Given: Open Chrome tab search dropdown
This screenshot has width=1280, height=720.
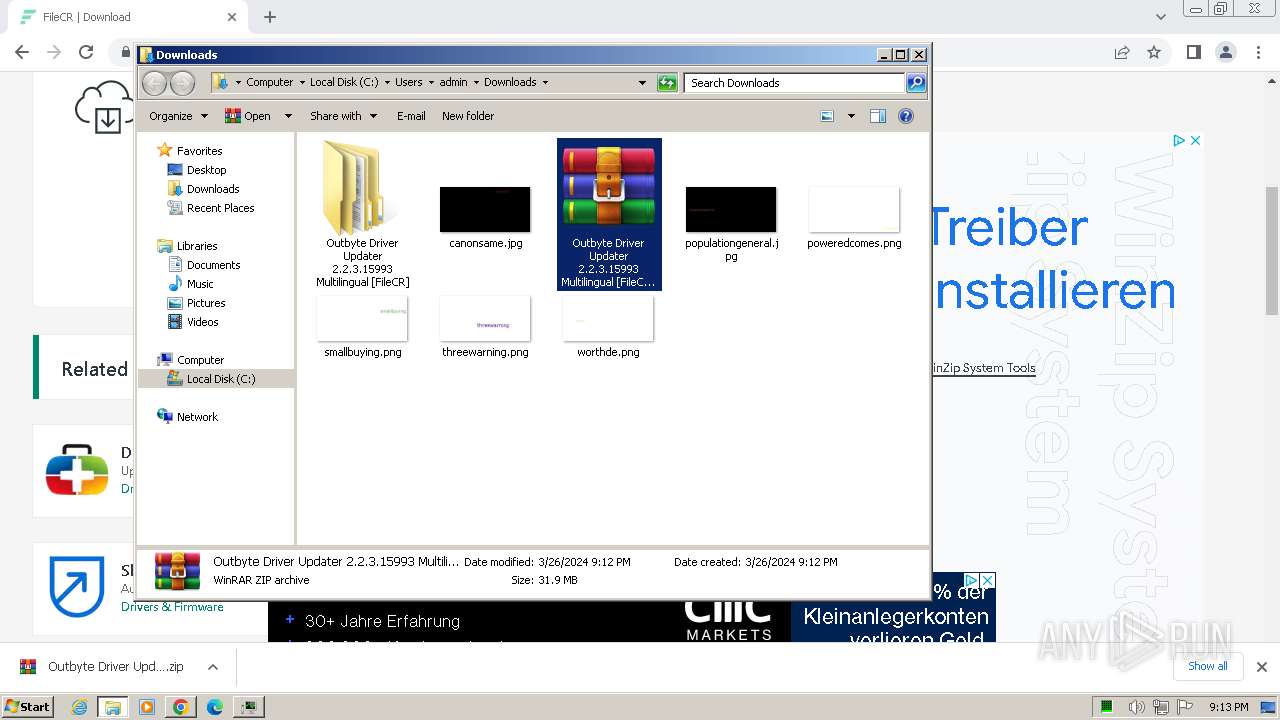Looking at the screenshot, I should coord(1160,17).
